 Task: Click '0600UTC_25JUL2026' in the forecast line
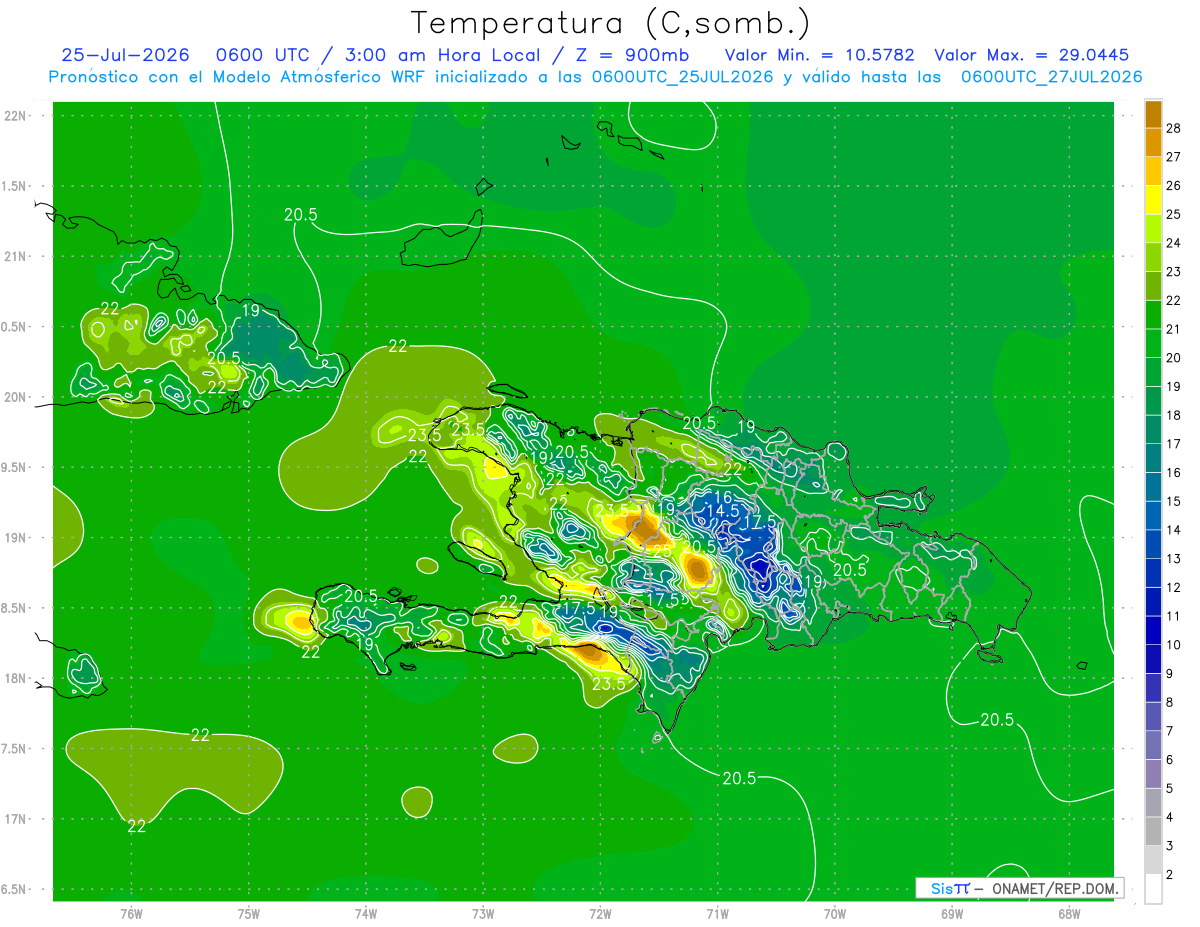[x=683, y=77]
